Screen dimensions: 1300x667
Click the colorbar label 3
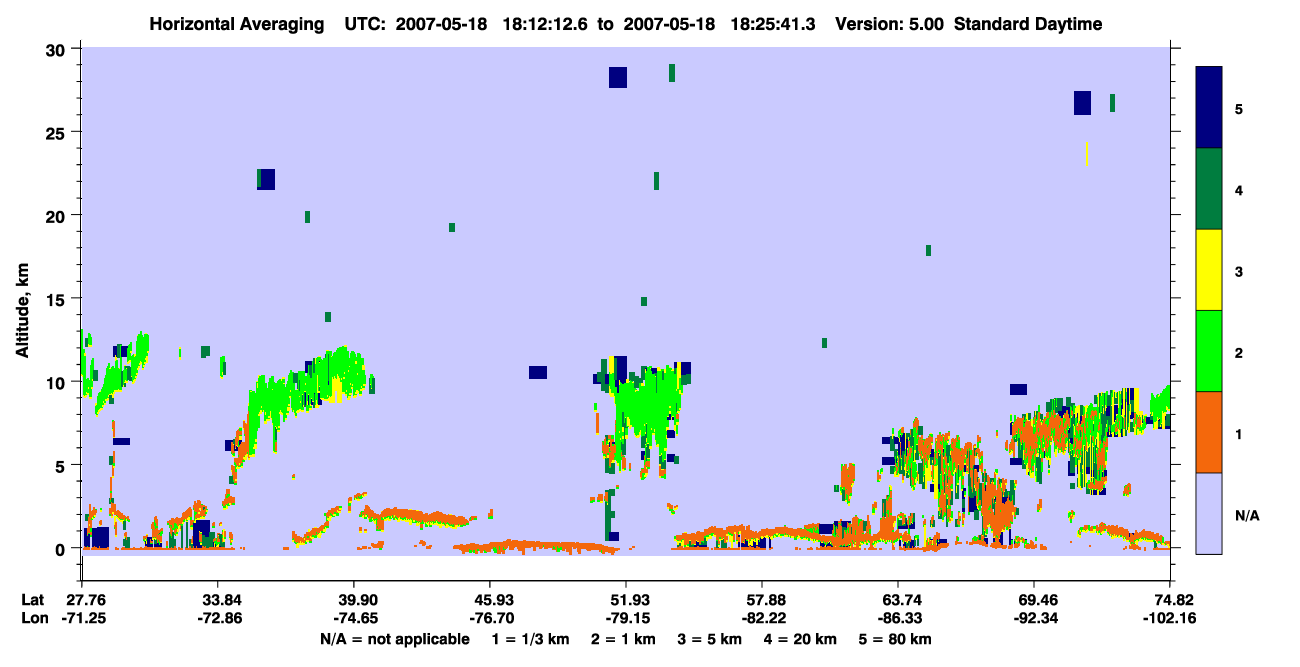tap(1239, 272)
